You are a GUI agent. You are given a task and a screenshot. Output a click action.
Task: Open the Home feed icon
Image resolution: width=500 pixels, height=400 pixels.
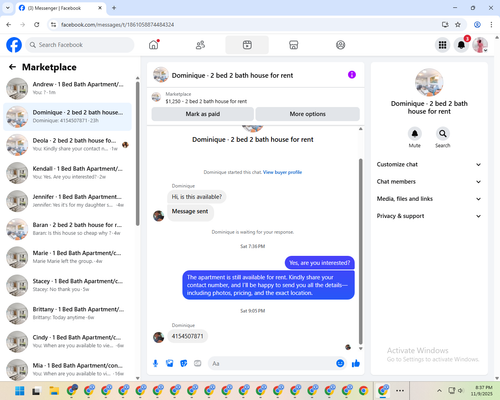point(154,45)
